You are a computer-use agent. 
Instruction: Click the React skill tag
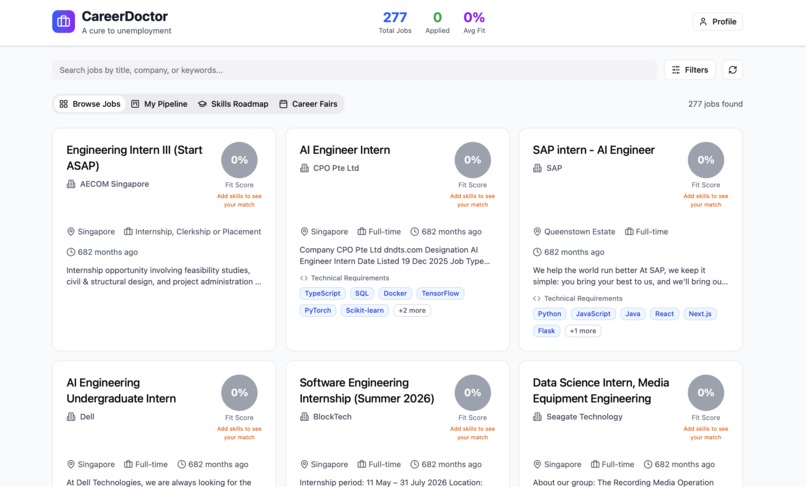tap(664, 314)
